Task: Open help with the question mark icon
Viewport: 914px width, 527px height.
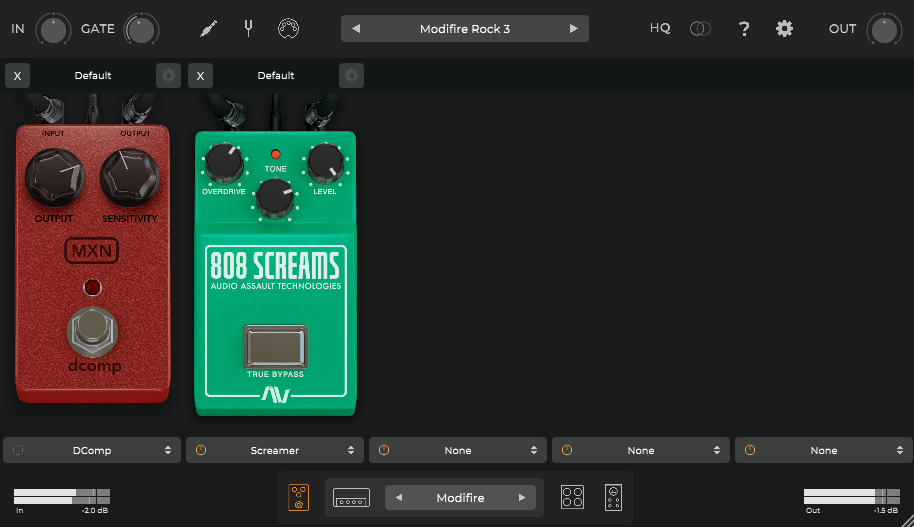Action: point(744,29)
